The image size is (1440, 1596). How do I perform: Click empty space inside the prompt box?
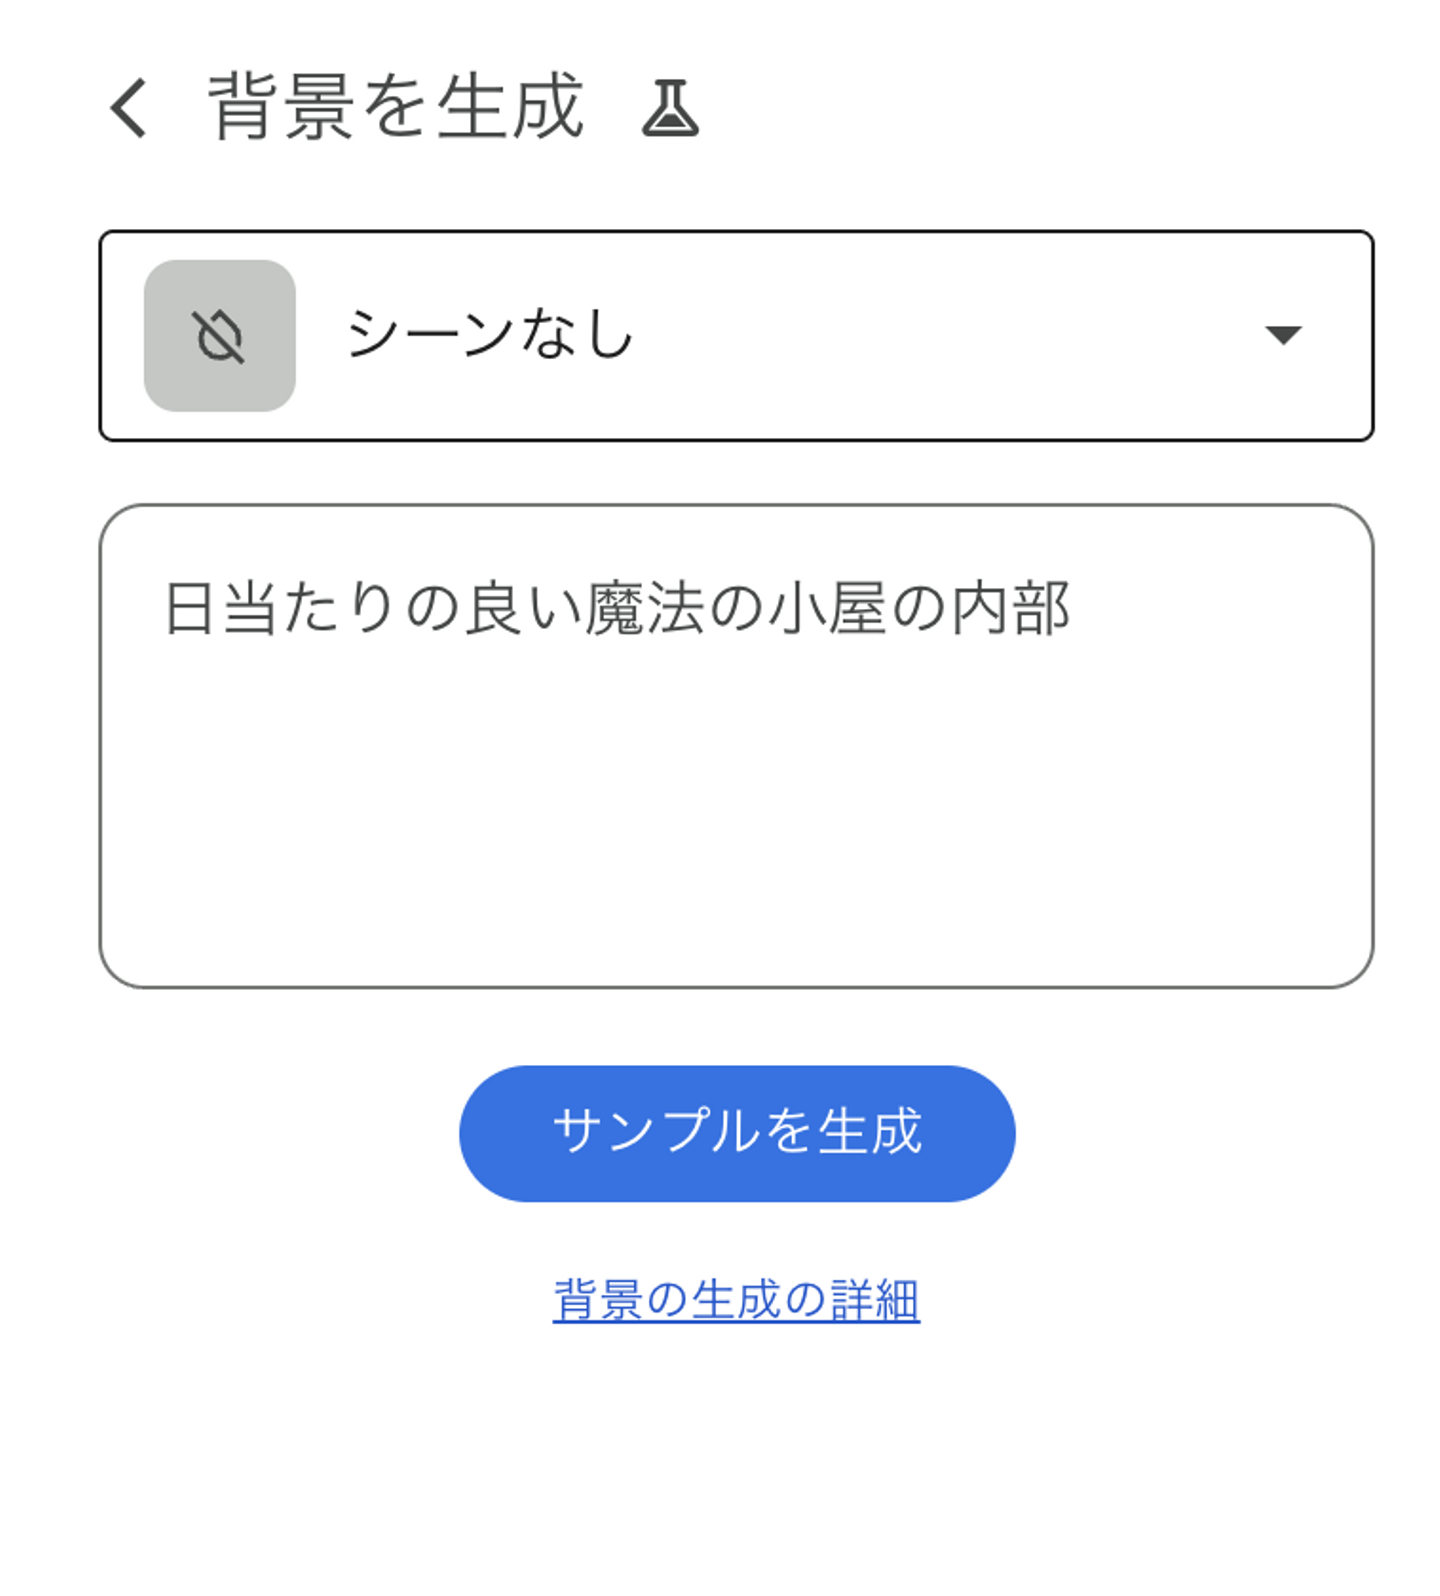tap(736, 820)
